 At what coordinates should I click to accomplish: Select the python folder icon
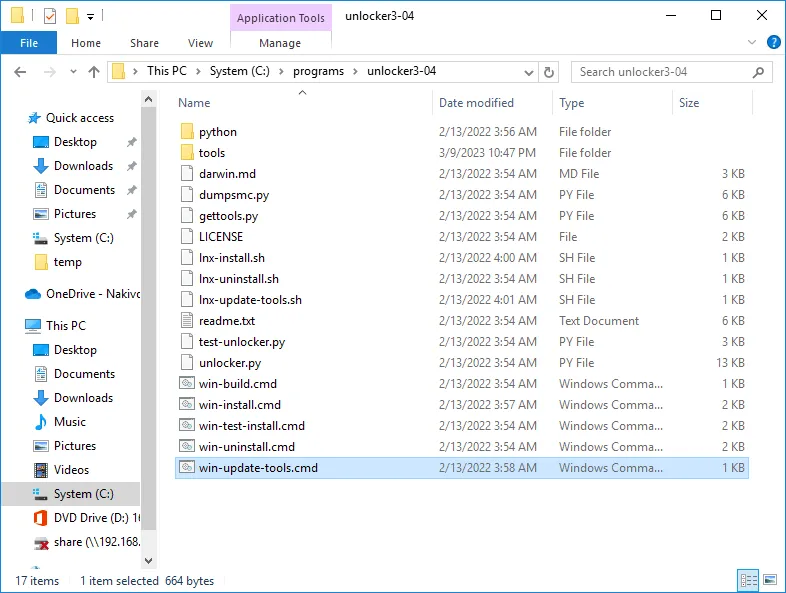[187, 132]
